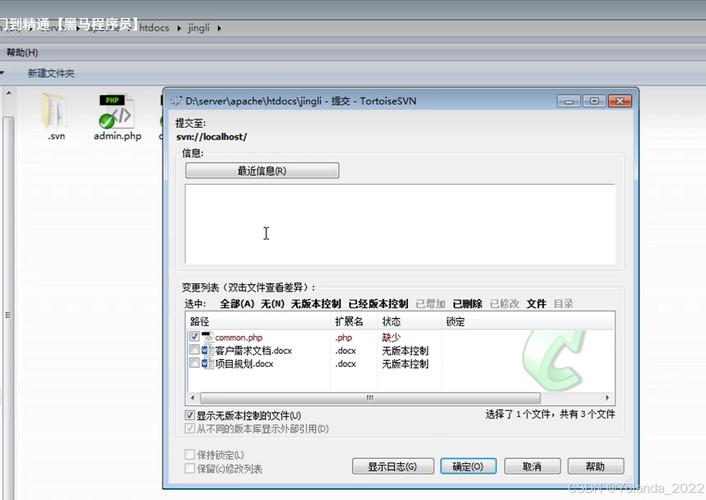The height and width of the screenshot is (500, 706).
Task: Enable the 保留修改列表 checkbox
Action: click(190, 468)
